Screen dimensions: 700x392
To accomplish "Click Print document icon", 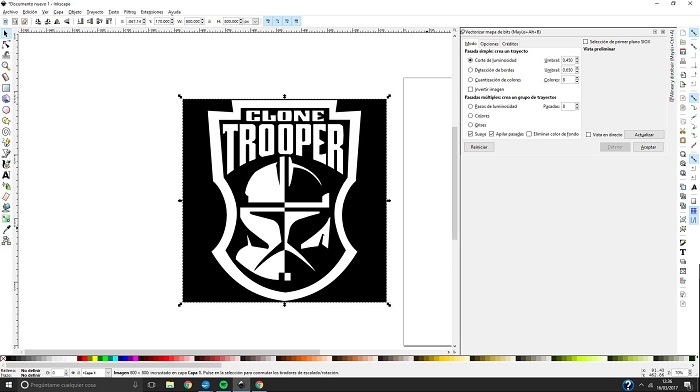I will coord(683,62).
